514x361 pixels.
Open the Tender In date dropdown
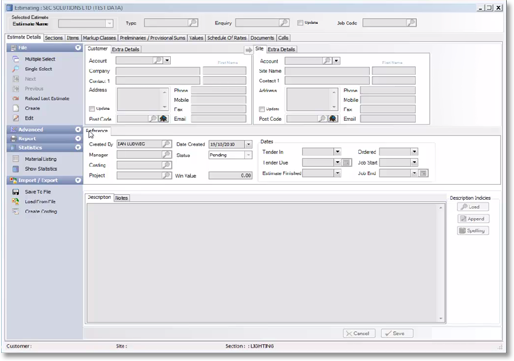point(337,152)
